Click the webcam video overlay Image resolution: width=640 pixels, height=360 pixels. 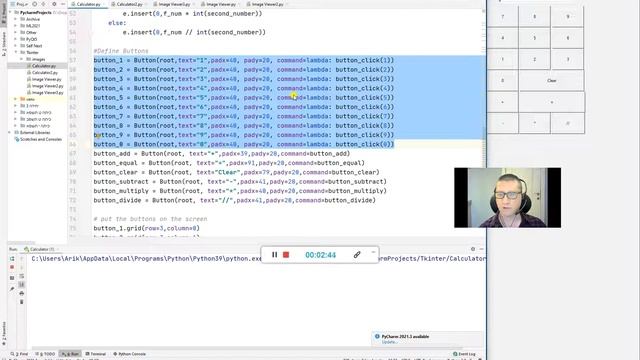[507, 198]
